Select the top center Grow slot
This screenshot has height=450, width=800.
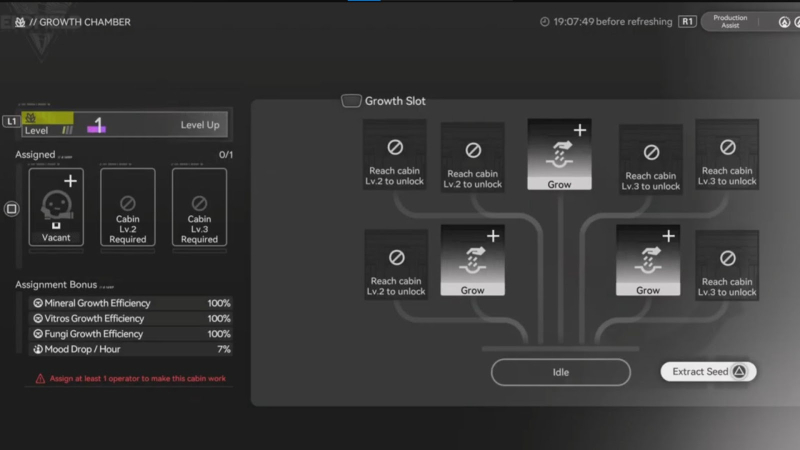559,155
